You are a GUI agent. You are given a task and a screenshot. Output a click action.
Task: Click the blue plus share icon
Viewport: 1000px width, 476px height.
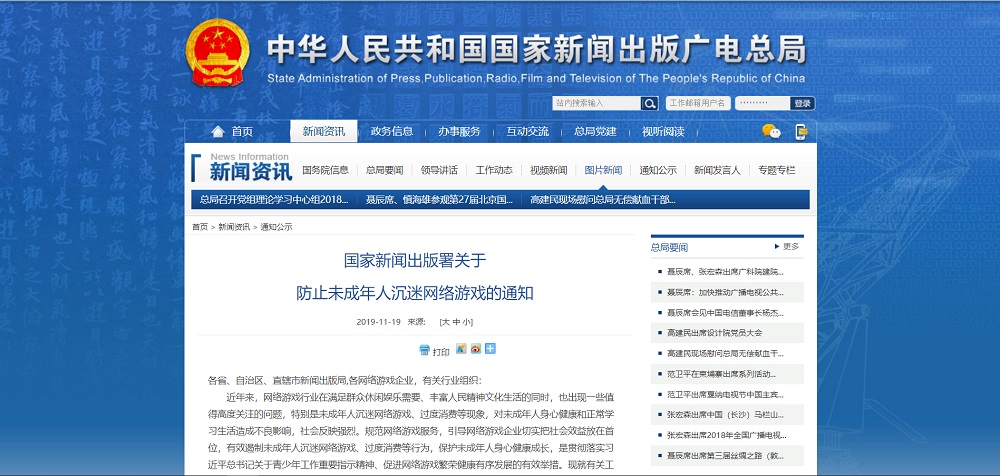click(x=490, y=349)
